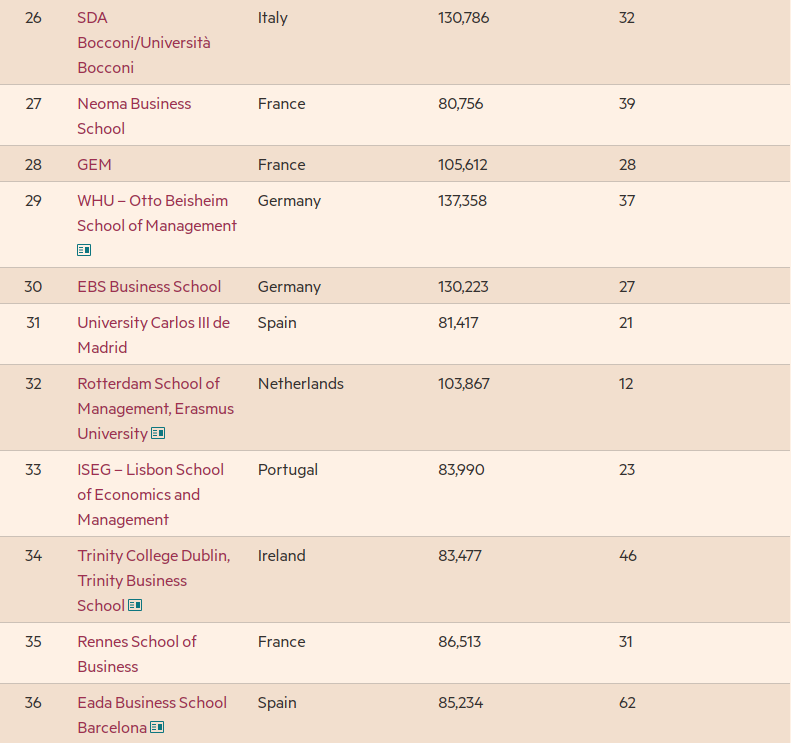Image resolution: width=791 pixels, height=743 pixels.
Task: Select the rank 31 cell for Carlos III
Action: [x=33, y=322]
